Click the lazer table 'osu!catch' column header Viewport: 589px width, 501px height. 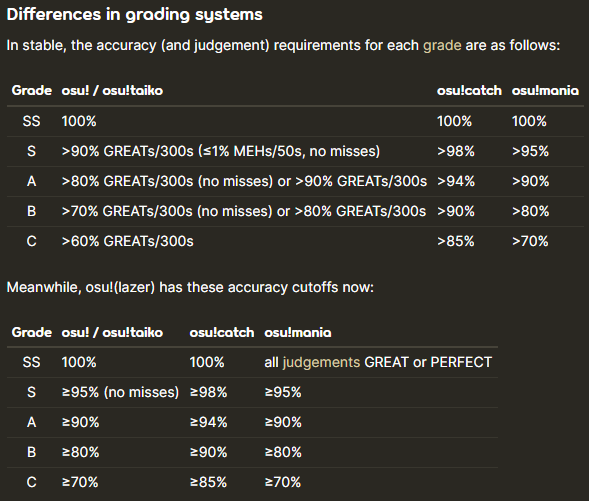[222, 332]
